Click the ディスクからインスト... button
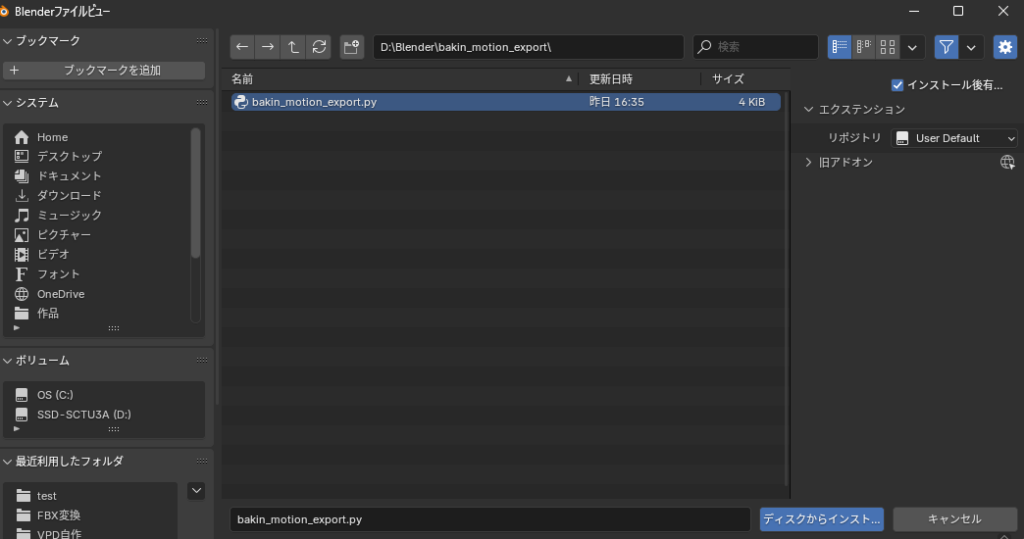This screenshot has width=1024, height=539. tap(821, 519)
